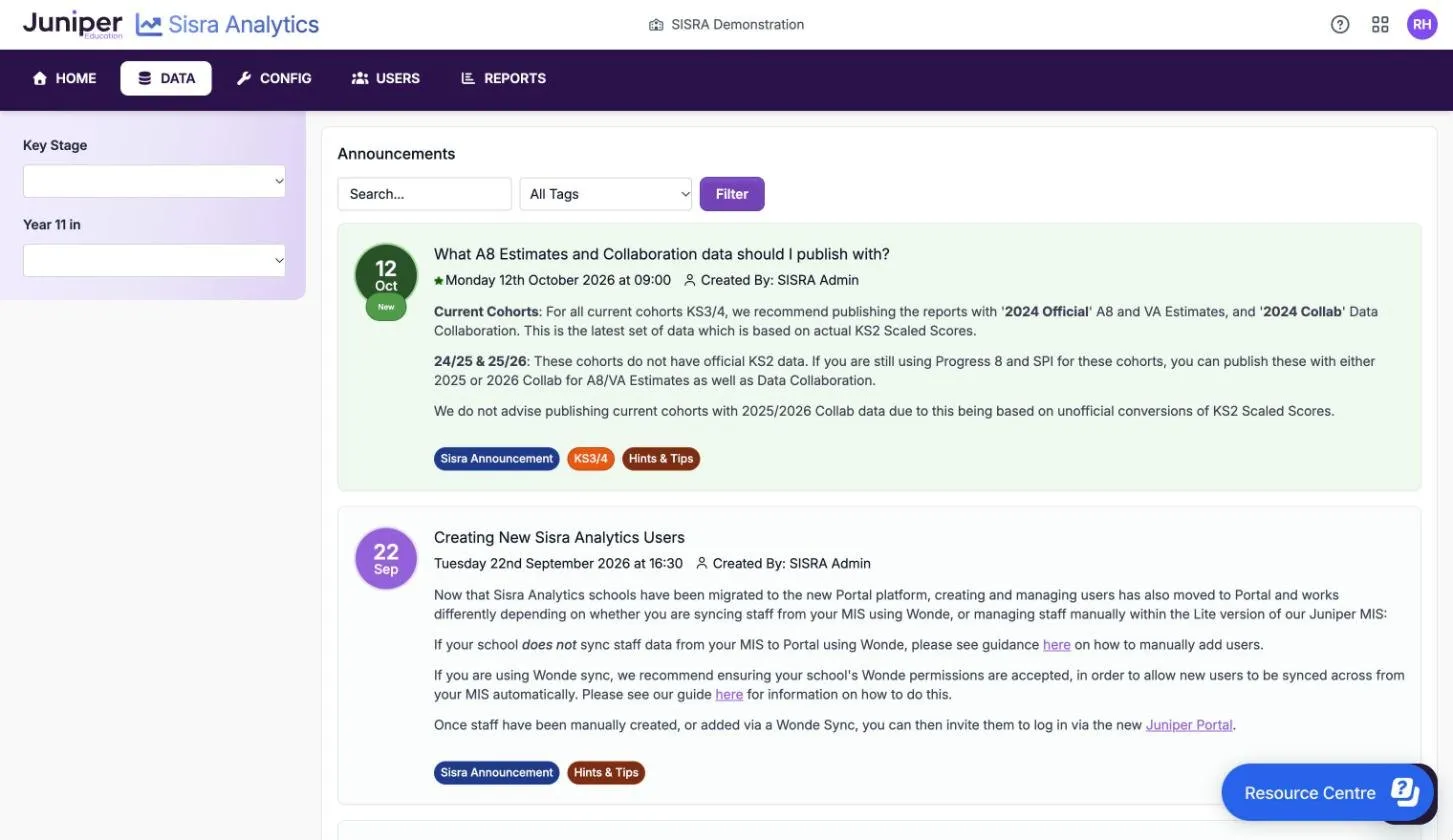The width and height of the screenshot is (1453, 840).
Task: Open the help question mark icon
Action: [1340, 25]
